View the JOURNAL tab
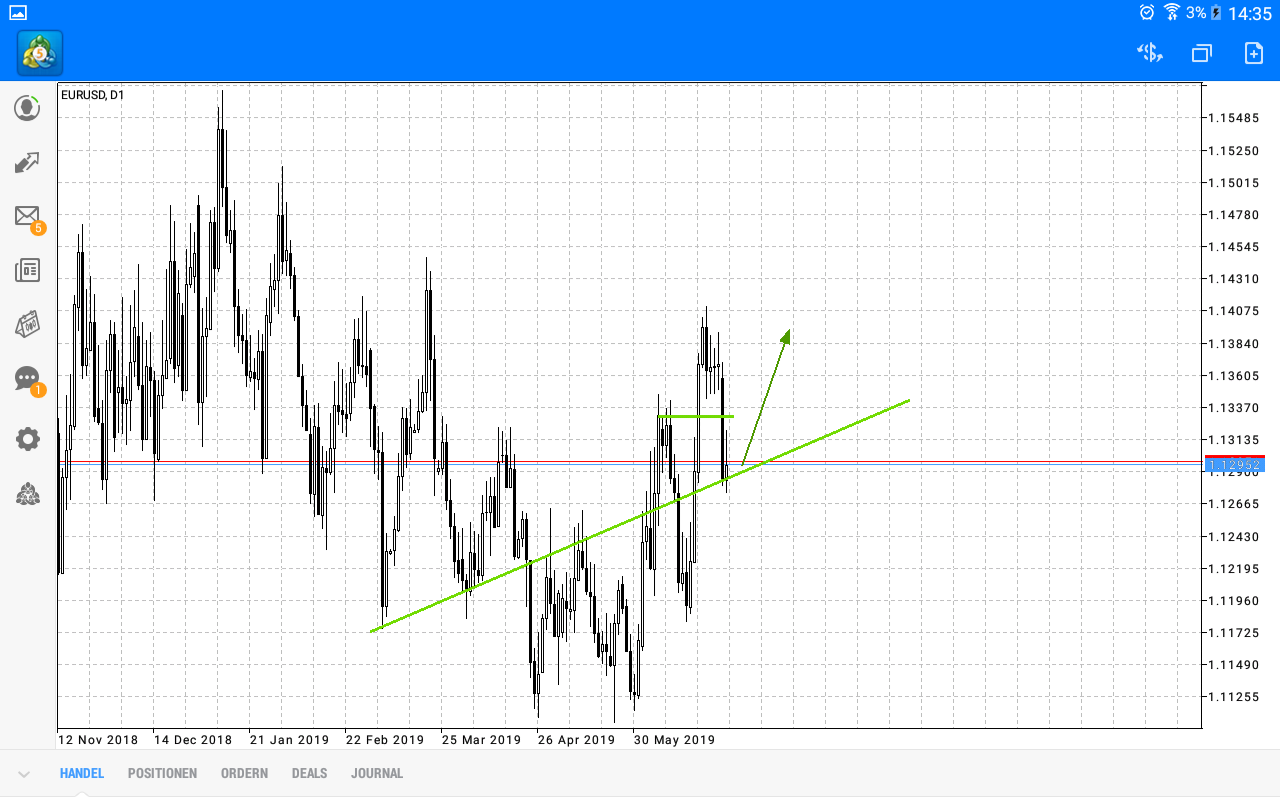The width and height of the screenshot is (1280, 800). [377, 773]
